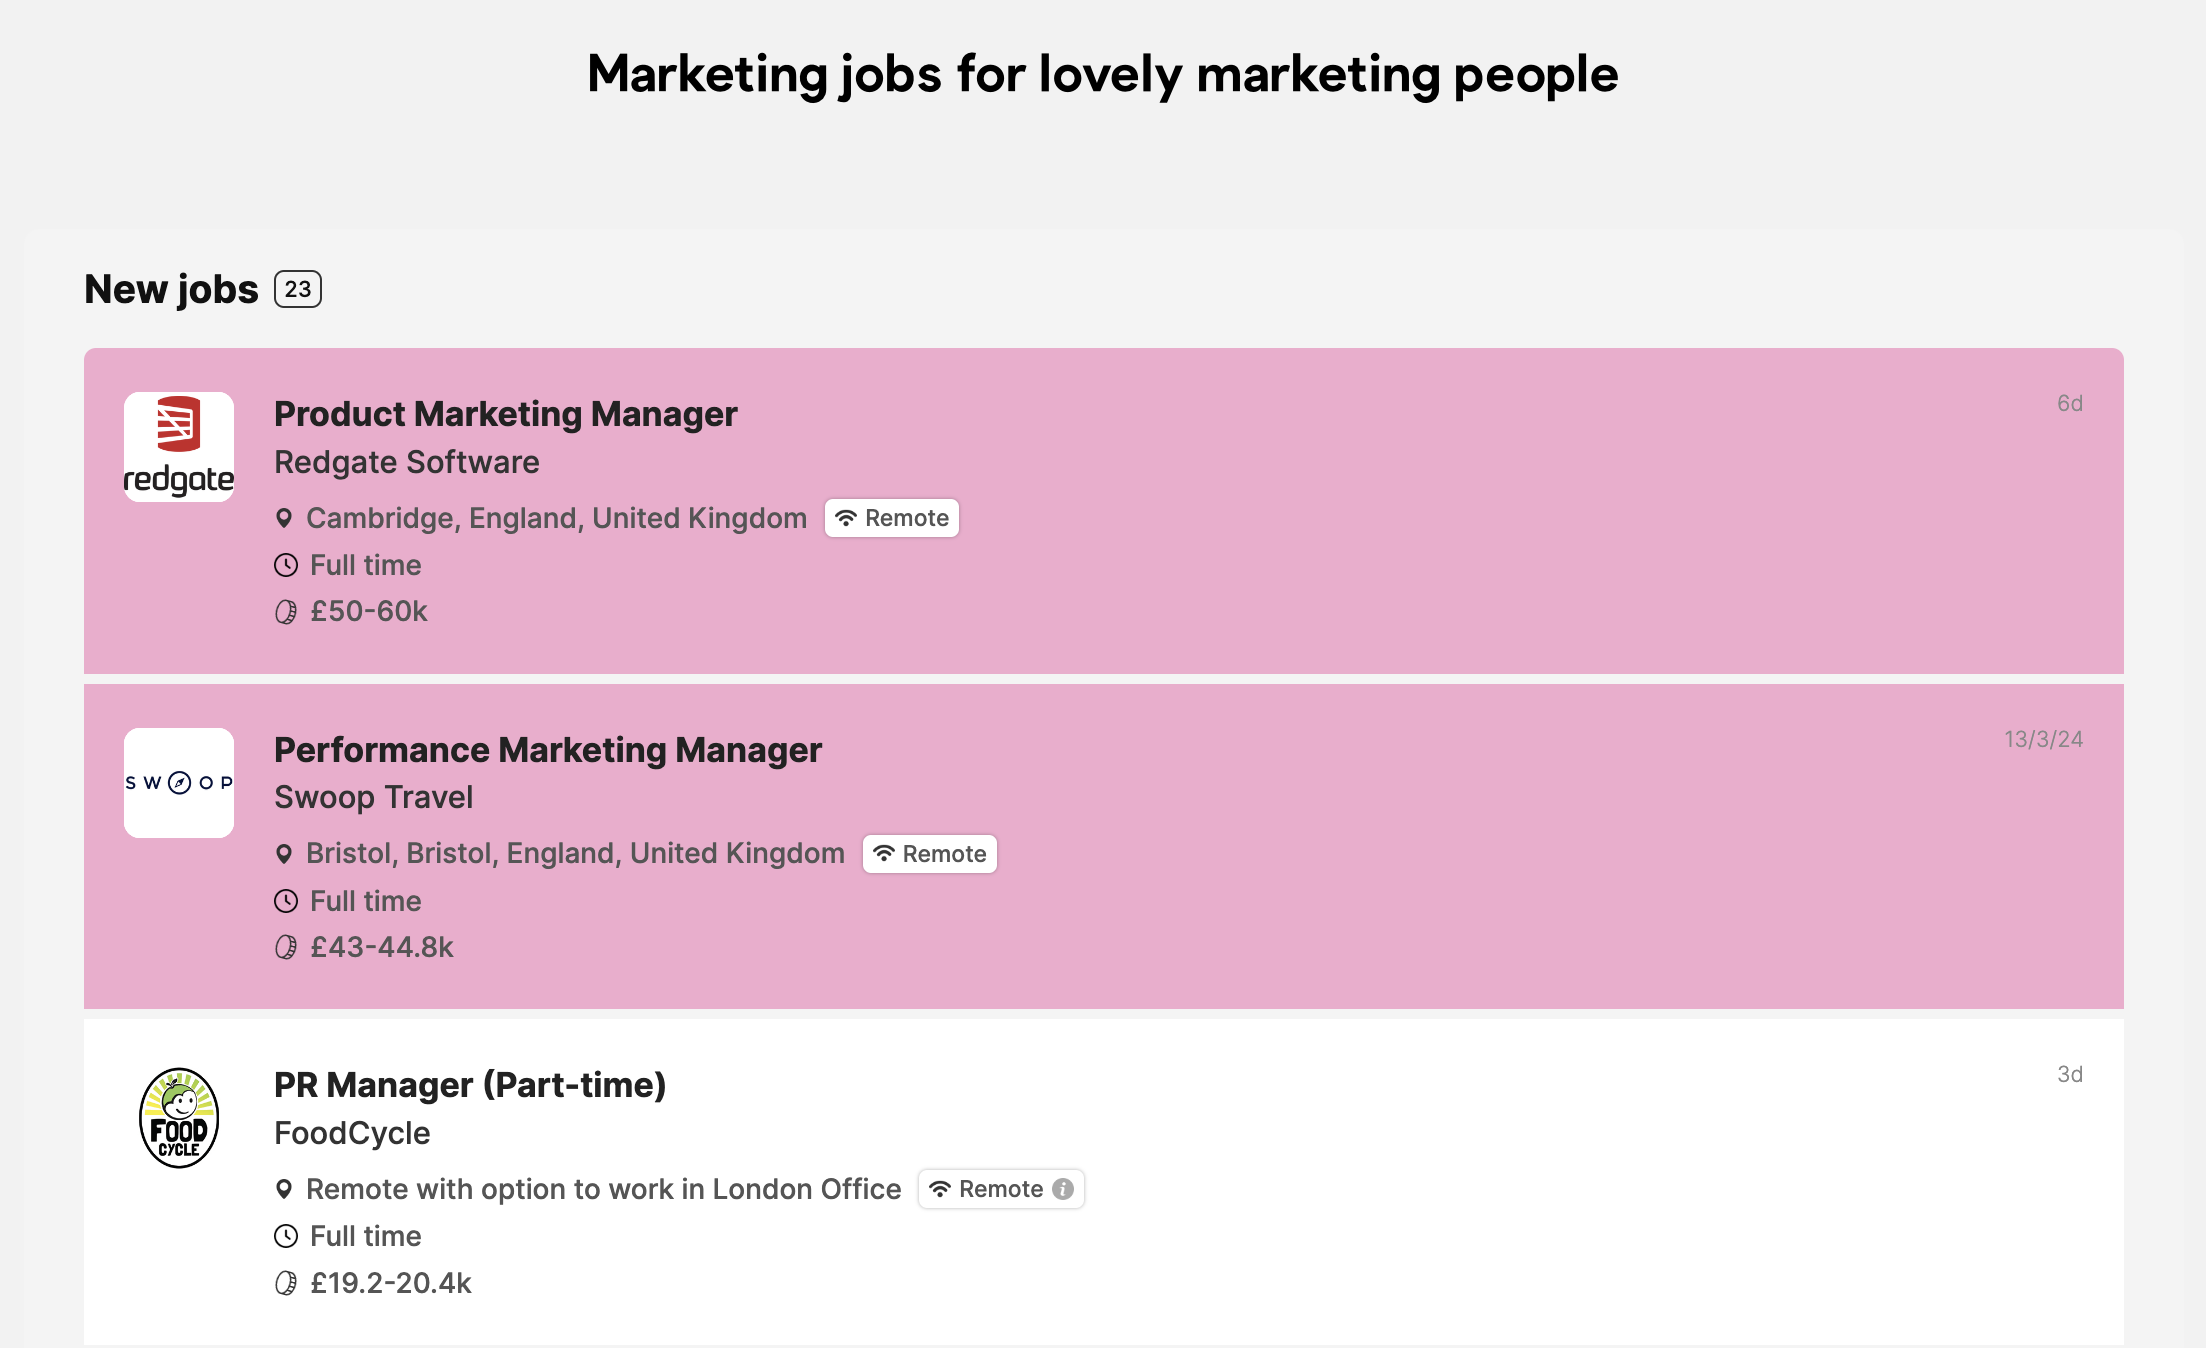This screenshot has height=1348, width=2206.
Task: Click the Remote badge on the Swoop job
Action: coord(928,853)
